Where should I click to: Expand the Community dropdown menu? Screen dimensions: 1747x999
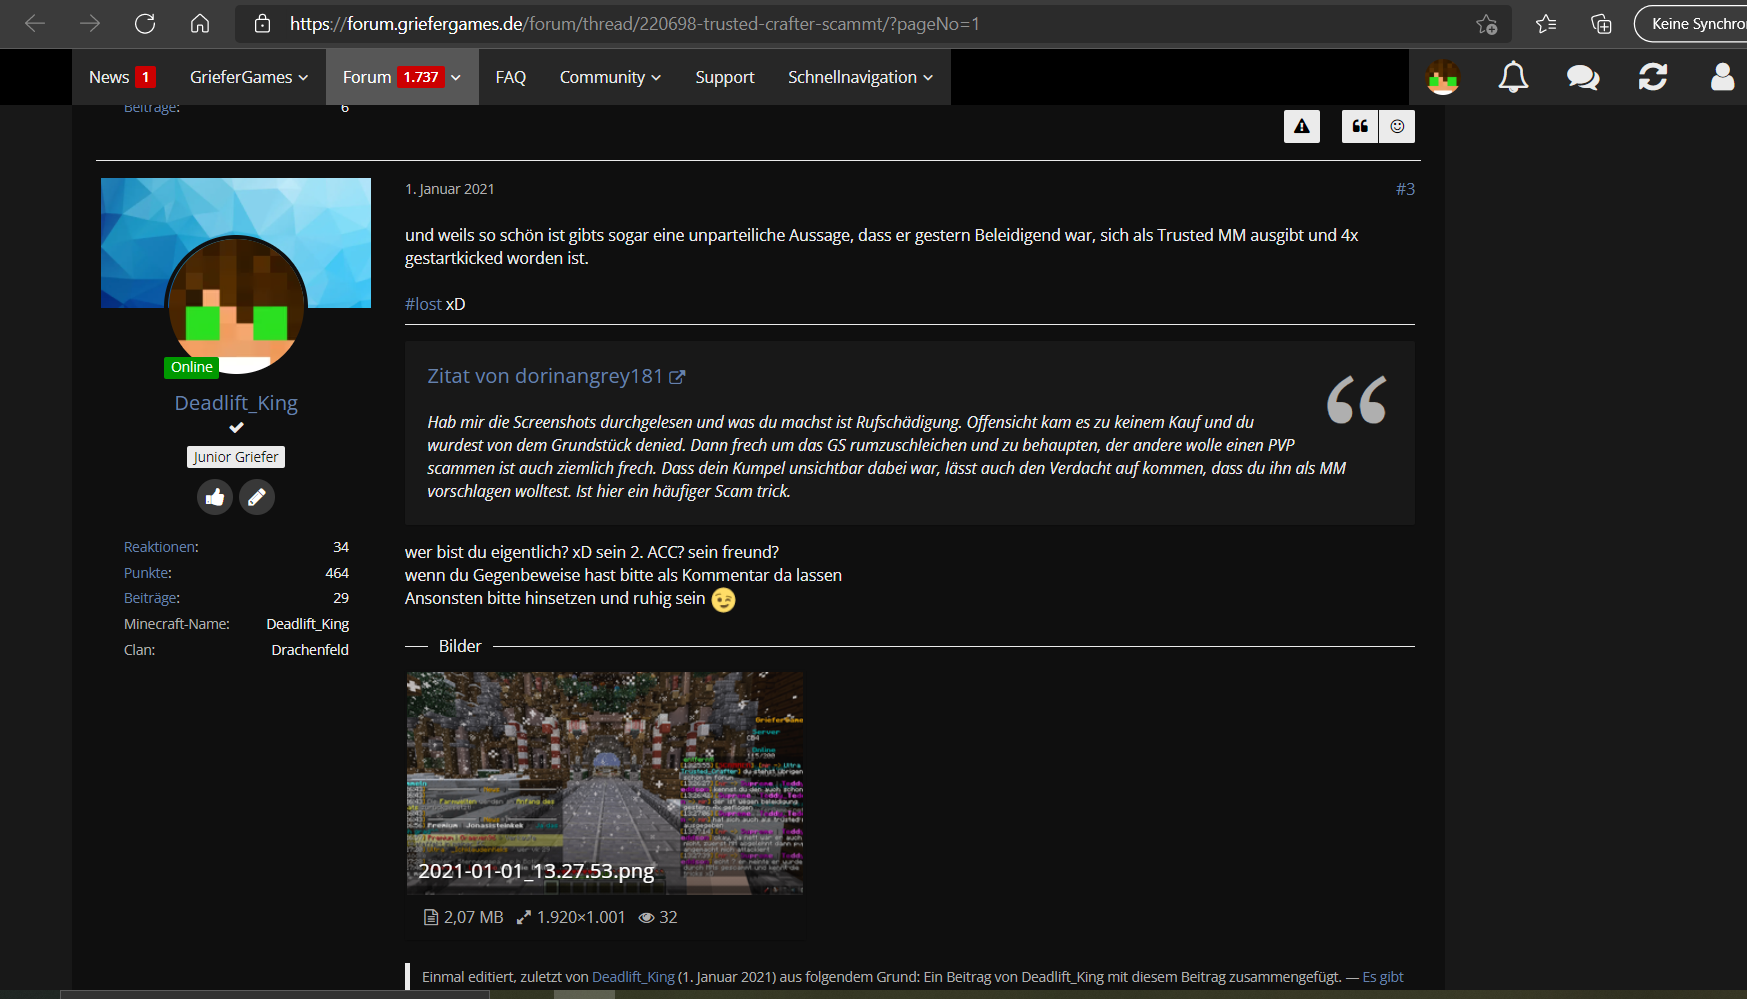pos(610,77)
